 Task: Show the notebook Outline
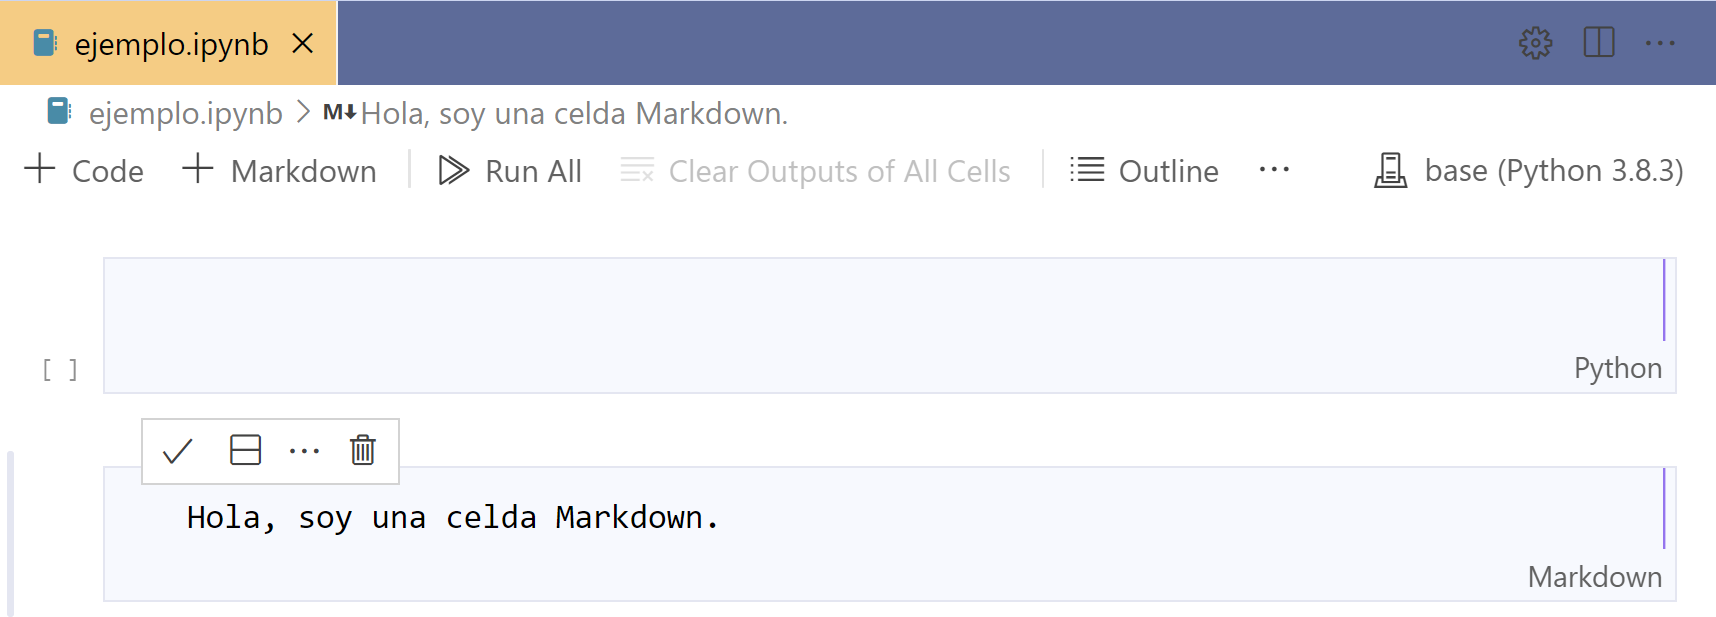click(1144, 171)
